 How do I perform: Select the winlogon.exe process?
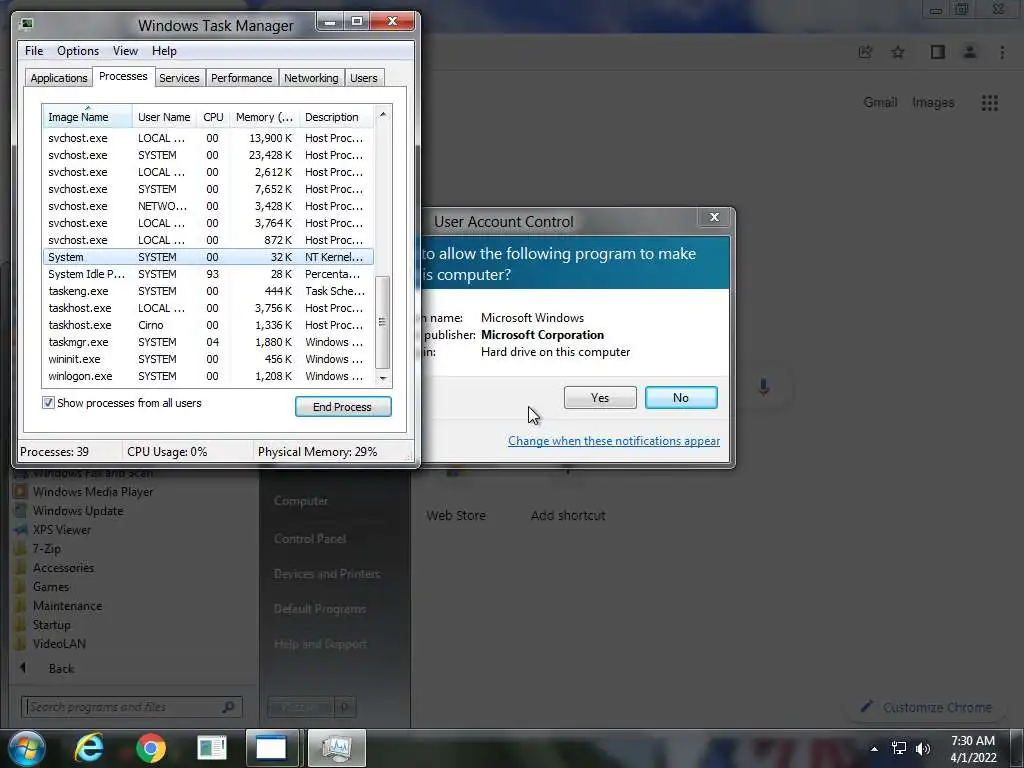tap(208, 376)
